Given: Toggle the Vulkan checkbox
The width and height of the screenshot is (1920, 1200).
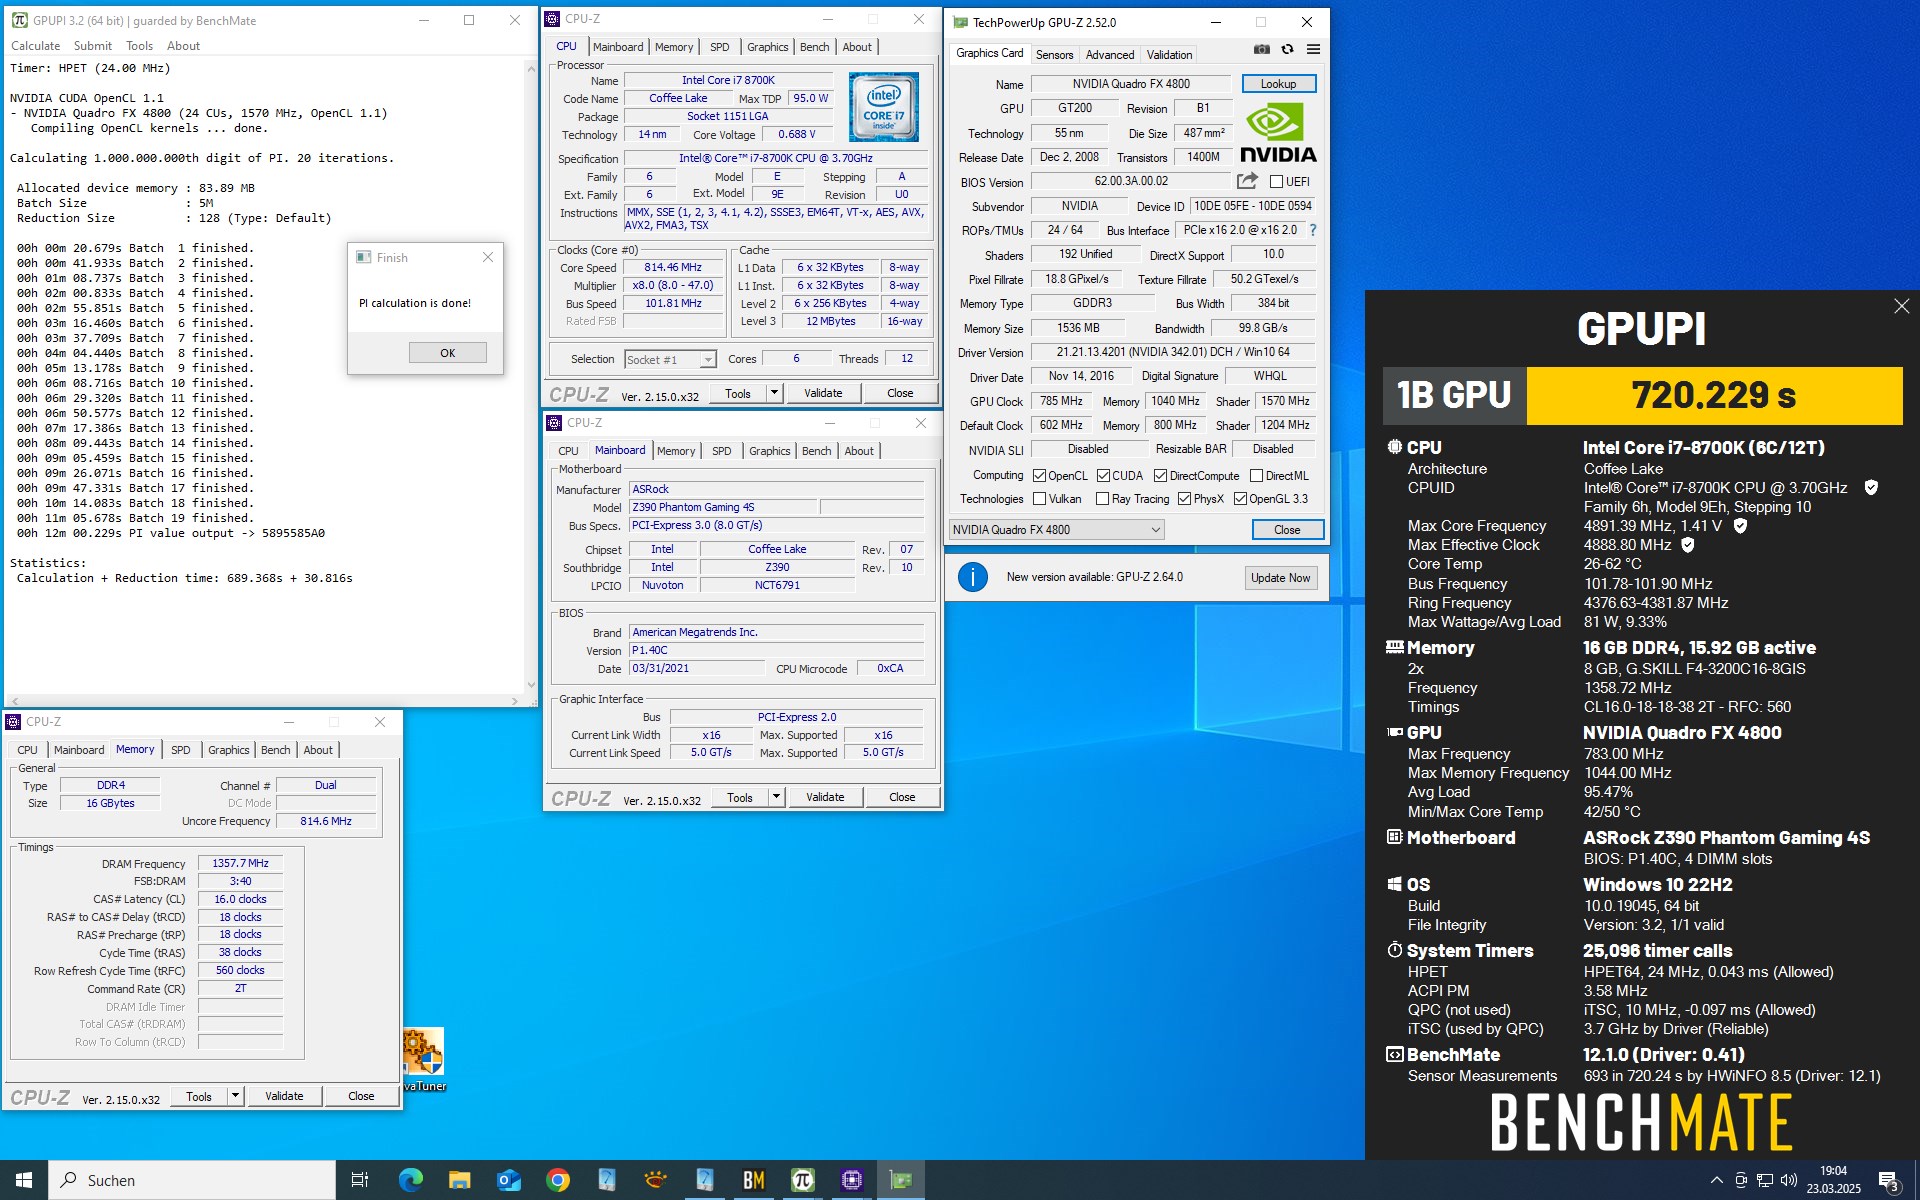Looking at the screenshot, I should [x=1039, y=499].
